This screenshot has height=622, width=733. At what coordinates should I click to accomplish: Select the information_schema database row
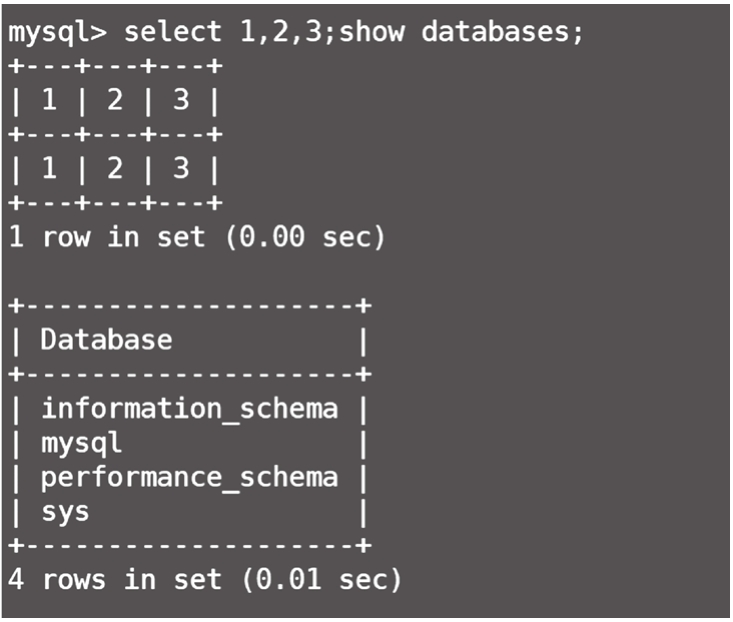click(x=189, y=408)
